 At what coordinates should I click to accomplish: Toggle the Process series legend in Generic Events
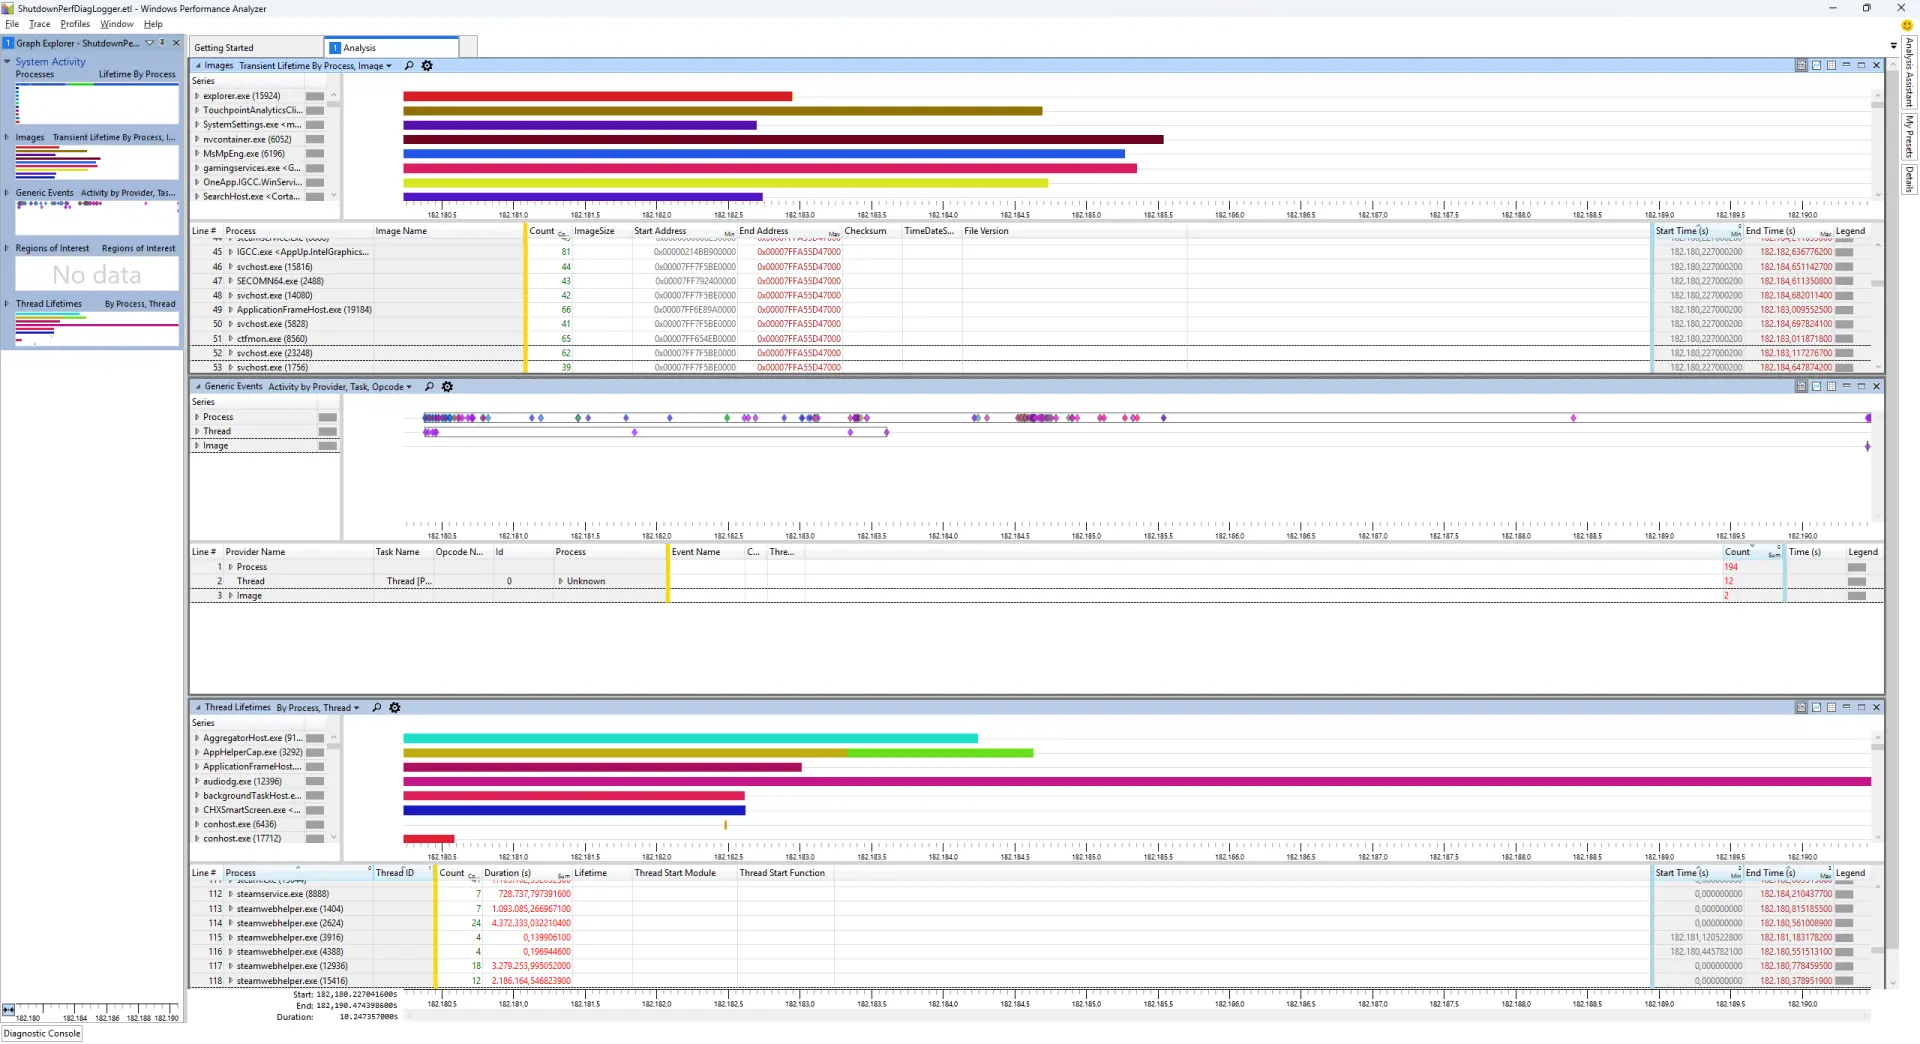pos(327,417)
